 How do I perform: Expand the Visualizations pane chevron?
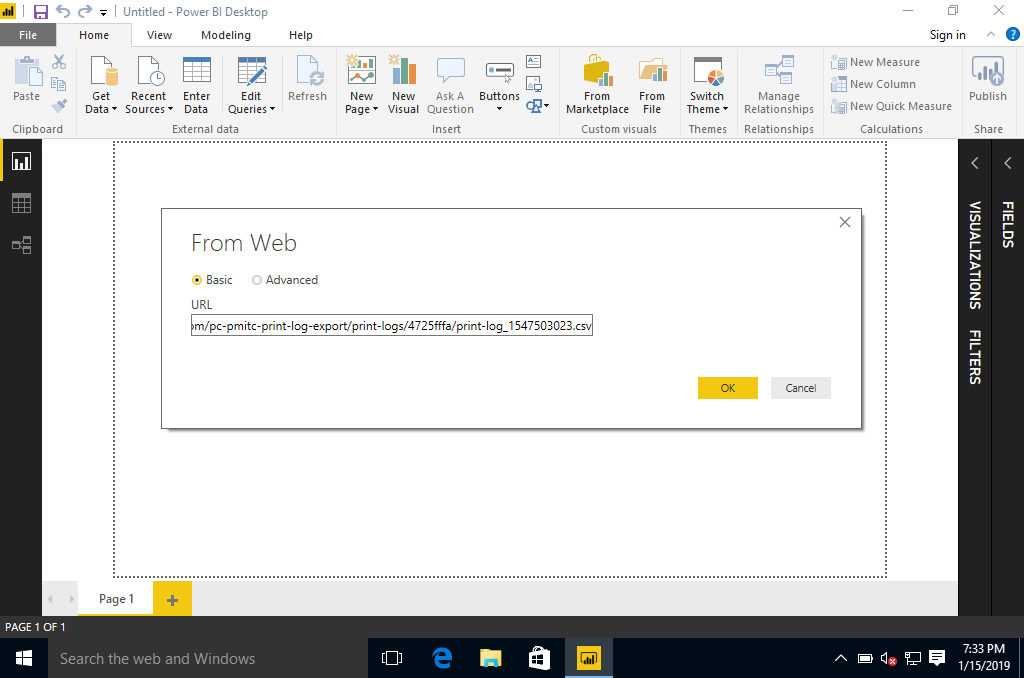coord(975,163)
